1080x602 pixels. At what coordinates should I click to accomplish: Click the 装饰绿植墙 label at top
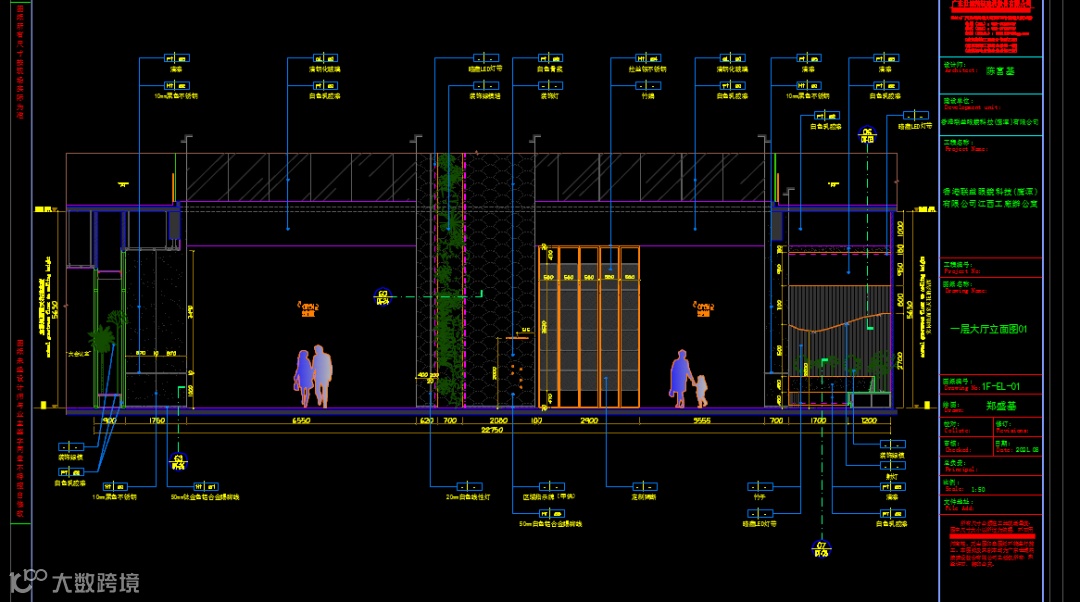[x=485, y=96]
